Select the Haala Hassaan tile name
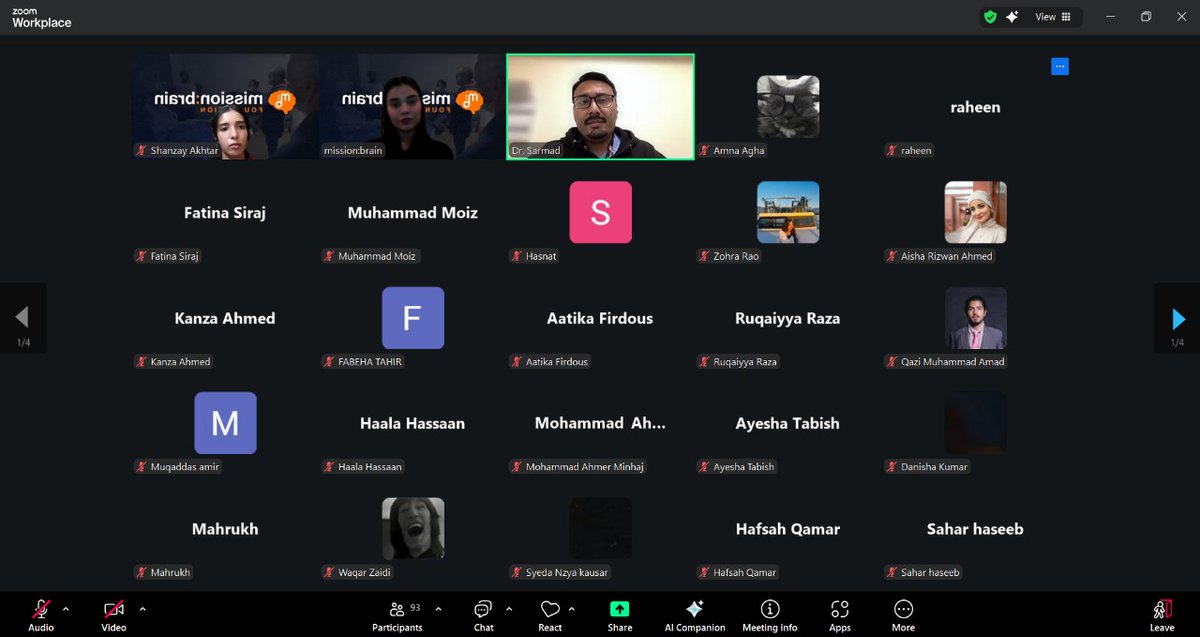Viewport: 1200px width, 637px height. [413, 423]
